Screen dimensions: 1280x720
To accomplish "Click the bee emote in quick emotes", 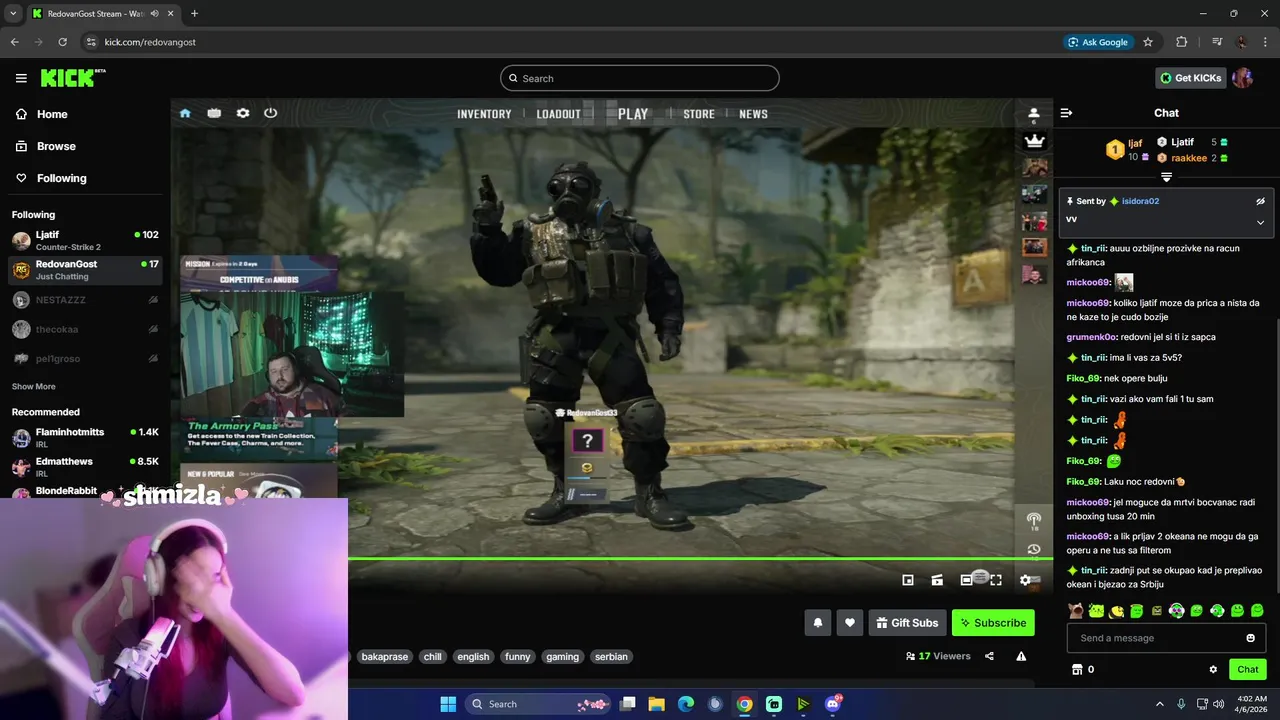I will pyautogui.click(x=1116, y=610).
